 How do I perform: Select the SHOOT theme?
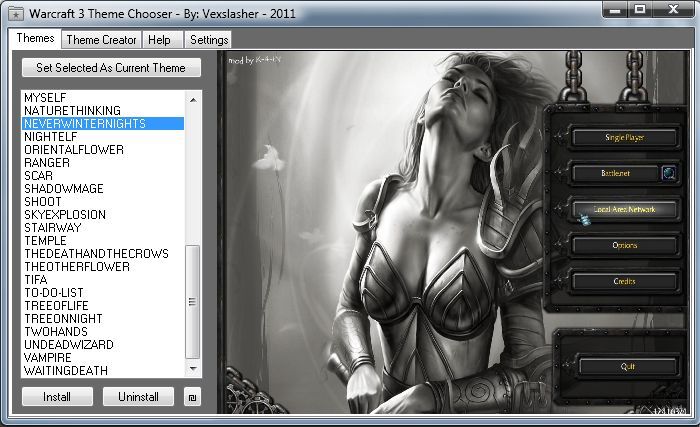[x=103, y=201]
